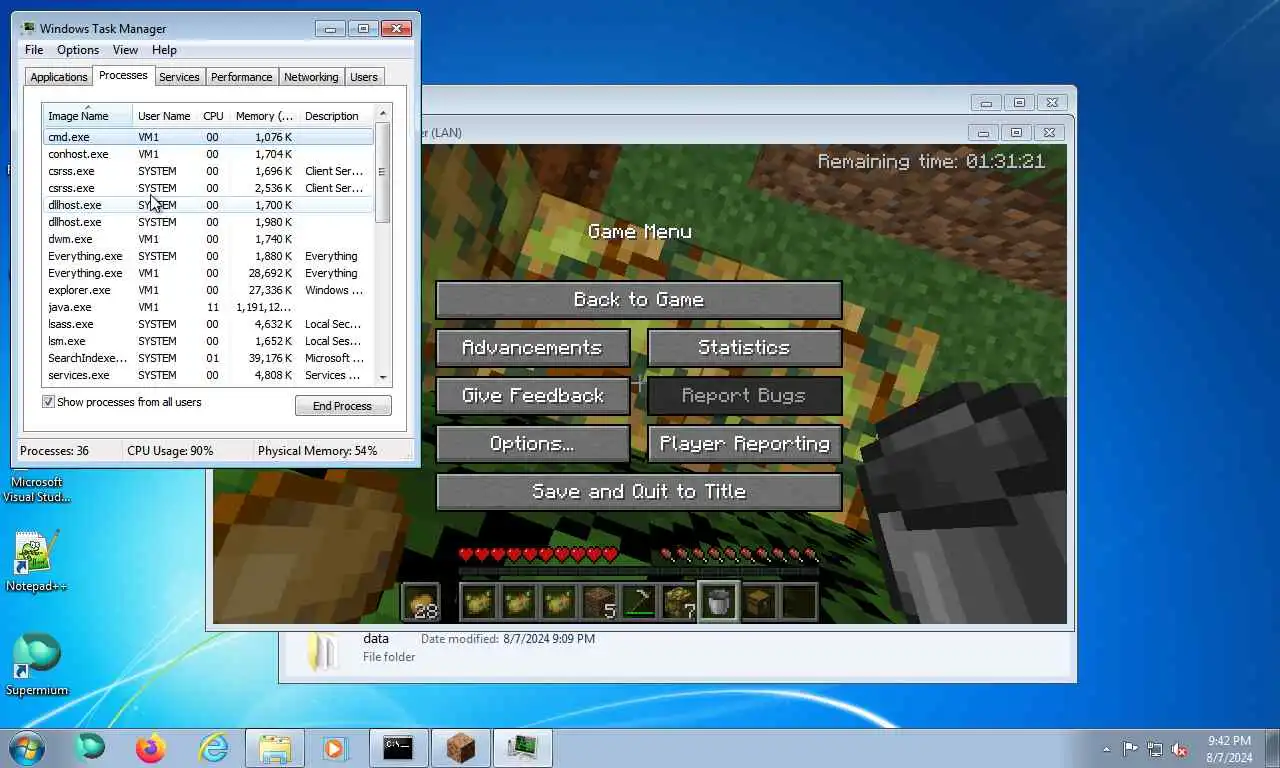Click Give Feedback button
Image resolution: width=1280 pixels, height=768 pixels.
533,395
